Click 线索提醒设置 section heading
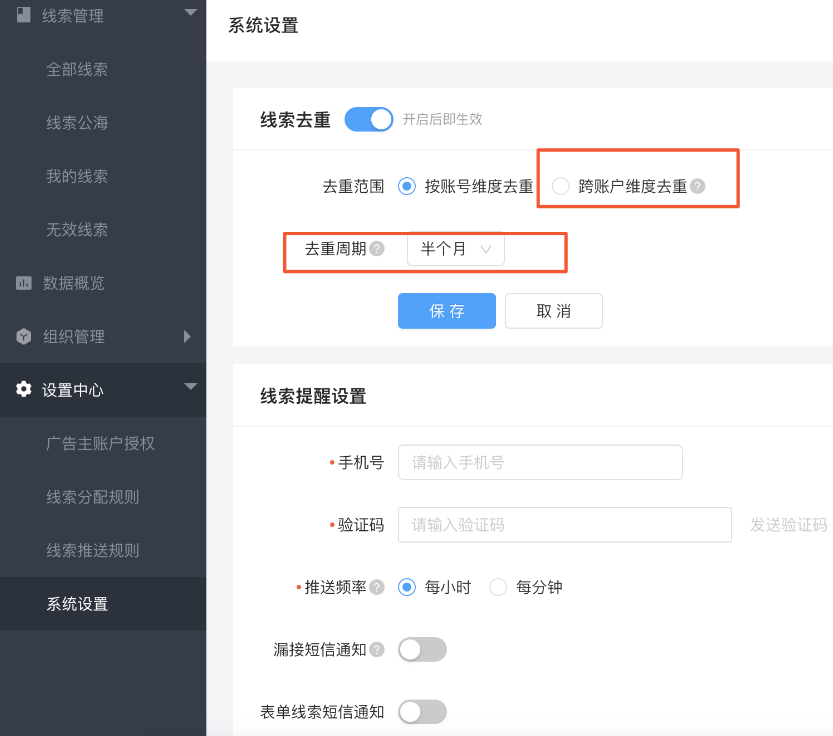 (x=313, y=396)
